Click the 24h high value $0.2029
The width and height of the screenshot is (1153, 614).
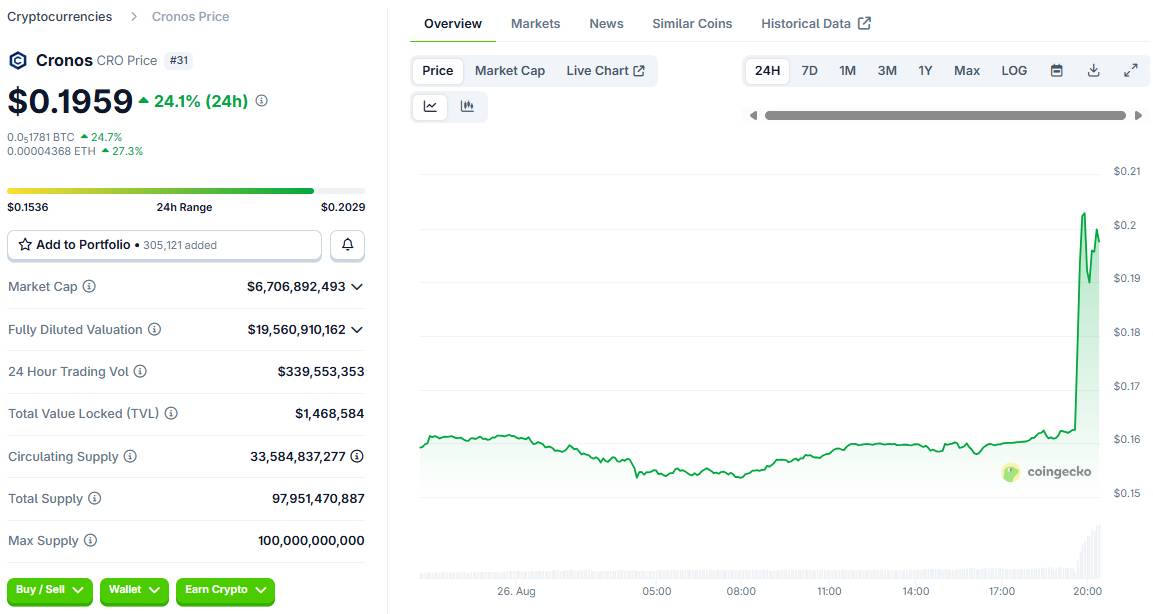pos(343,207)
